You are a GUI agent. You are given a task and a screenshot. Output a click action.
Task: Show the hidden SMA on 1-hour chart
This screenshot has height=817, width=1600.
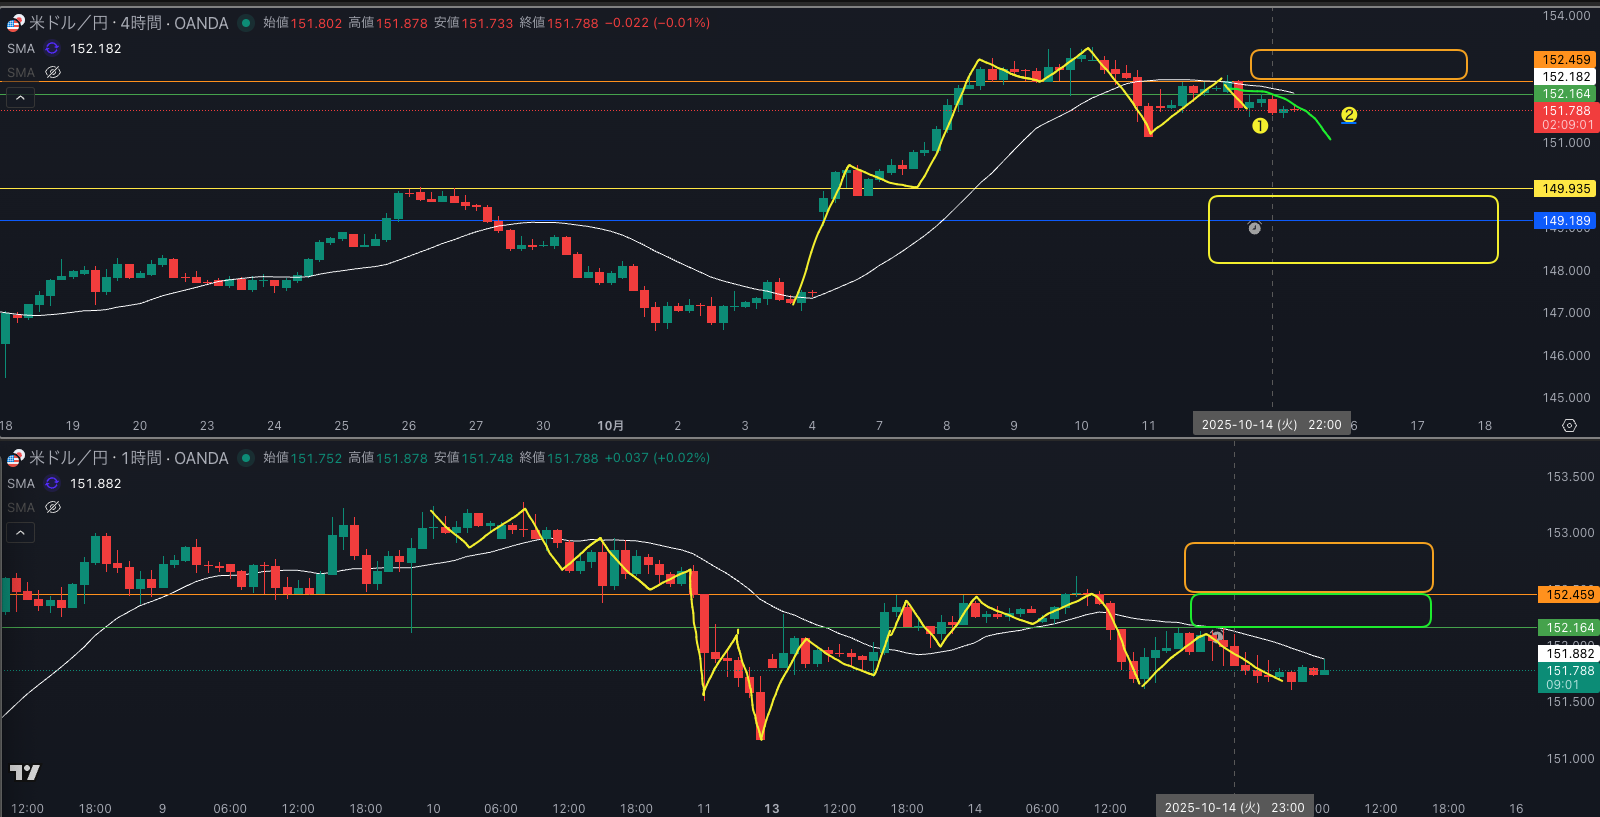coord(53,507)
